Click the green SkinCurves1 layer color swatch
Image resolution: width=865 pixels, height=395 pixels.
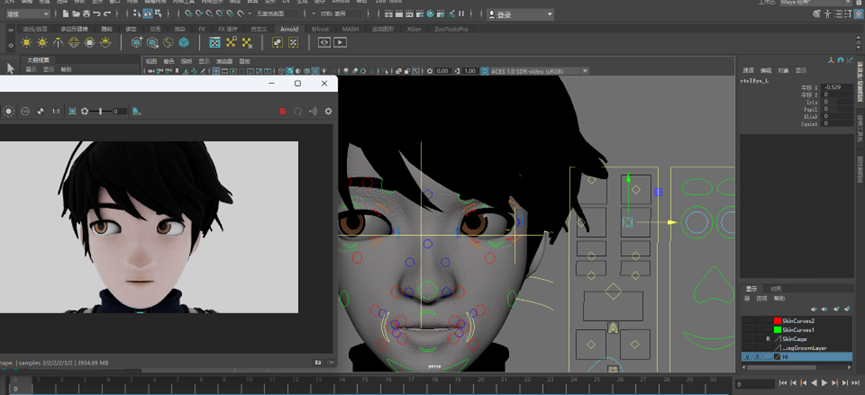pos(778,330)
